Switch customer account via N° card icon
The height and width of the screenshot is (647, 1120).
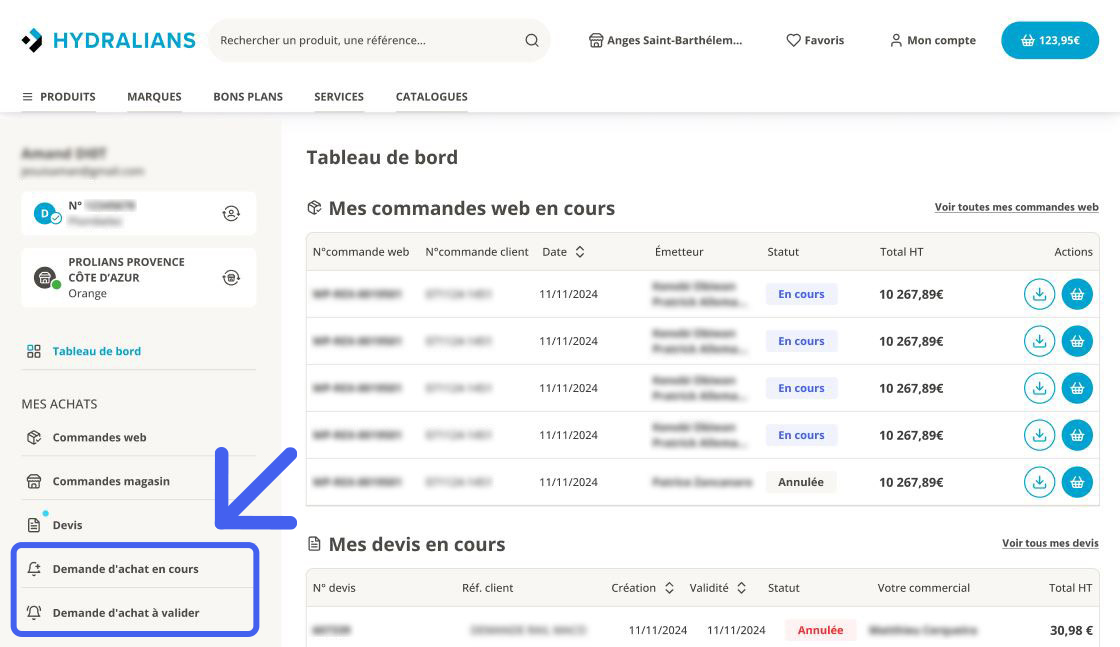coord(231,214)
